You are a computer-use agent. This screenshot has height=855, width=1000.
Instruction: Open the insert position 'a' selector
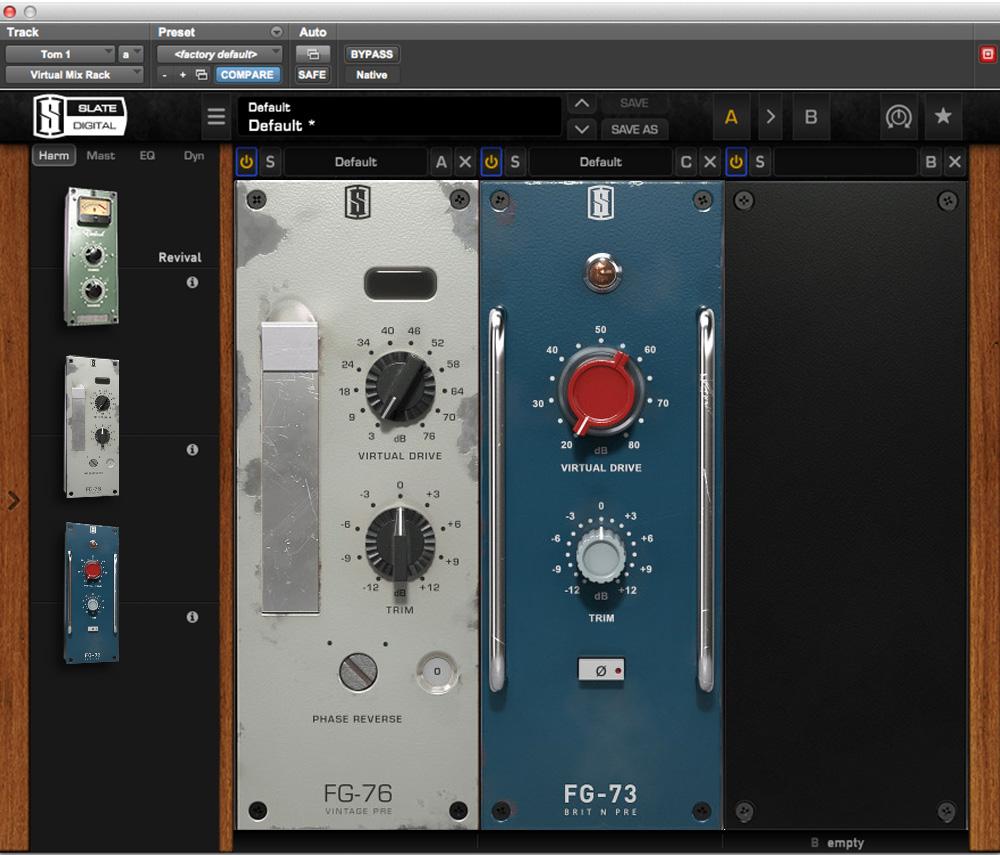click(x=129, y=54)
